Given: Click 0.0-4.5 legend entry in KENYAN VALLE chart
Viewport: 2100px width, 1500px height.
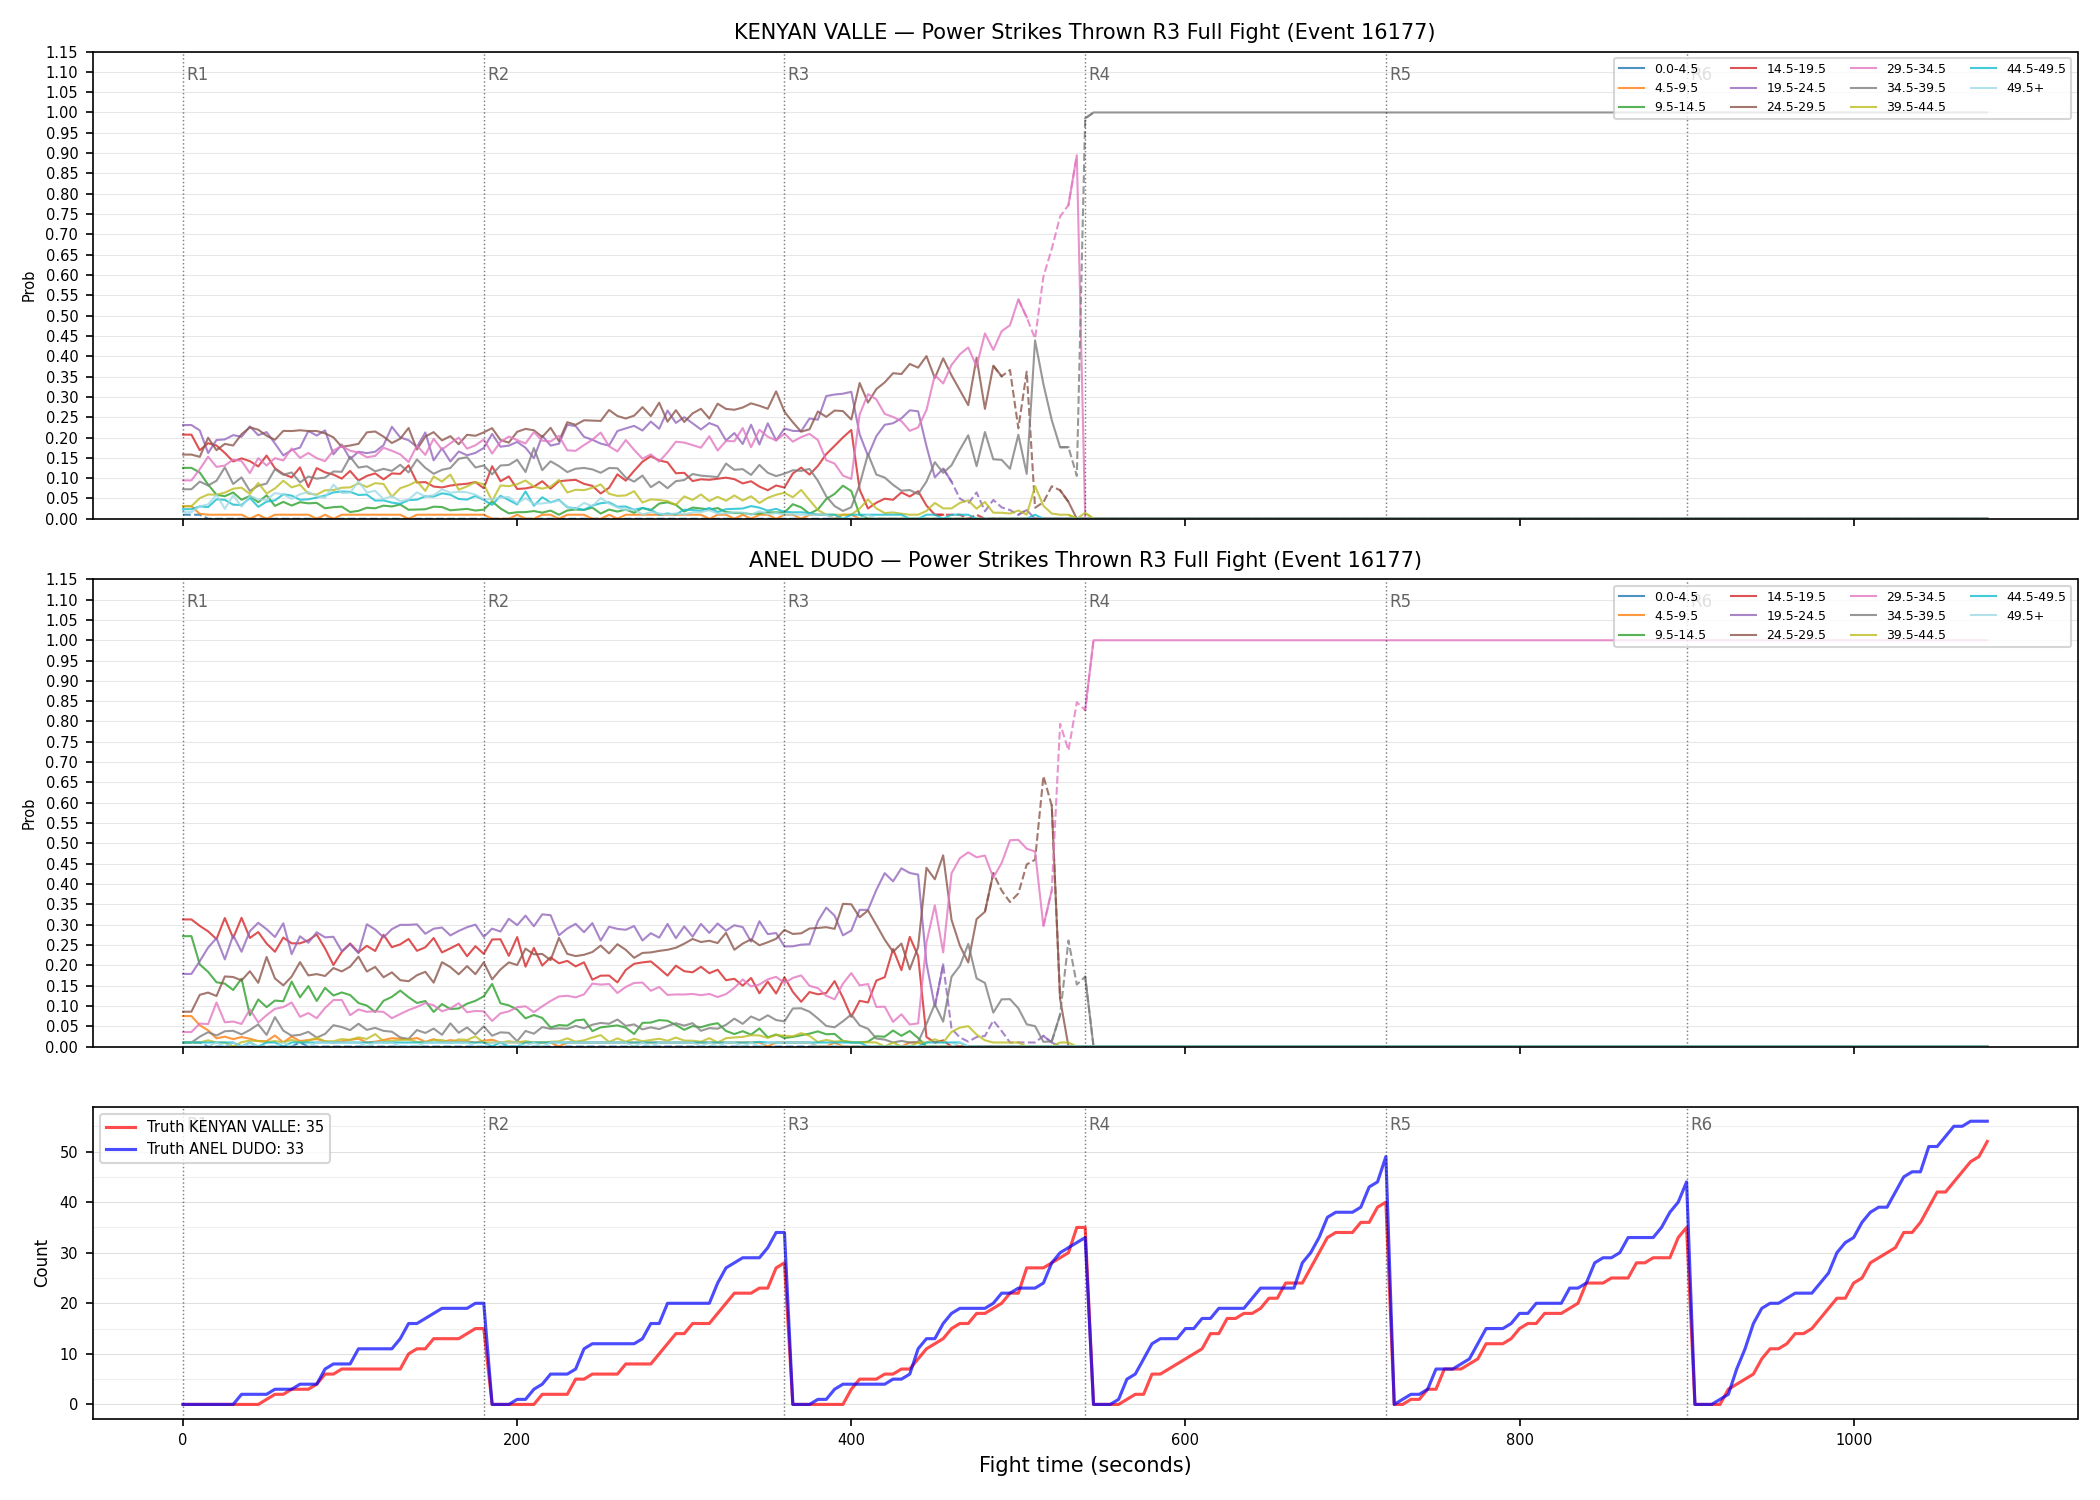Looking at the screenshot, I should pyautogui.click(x=1658, y=69).
